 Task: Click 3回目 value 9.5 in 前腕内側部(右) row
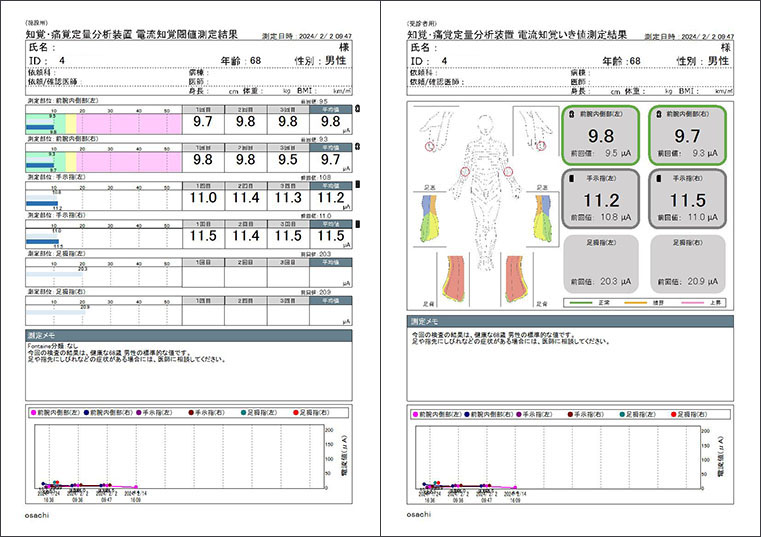click(288, 160)
